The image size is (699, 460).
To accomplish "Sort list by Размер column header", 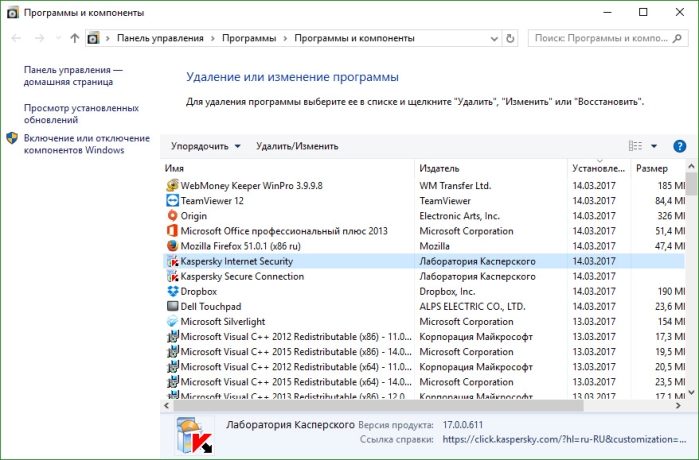I will [658, 168].
